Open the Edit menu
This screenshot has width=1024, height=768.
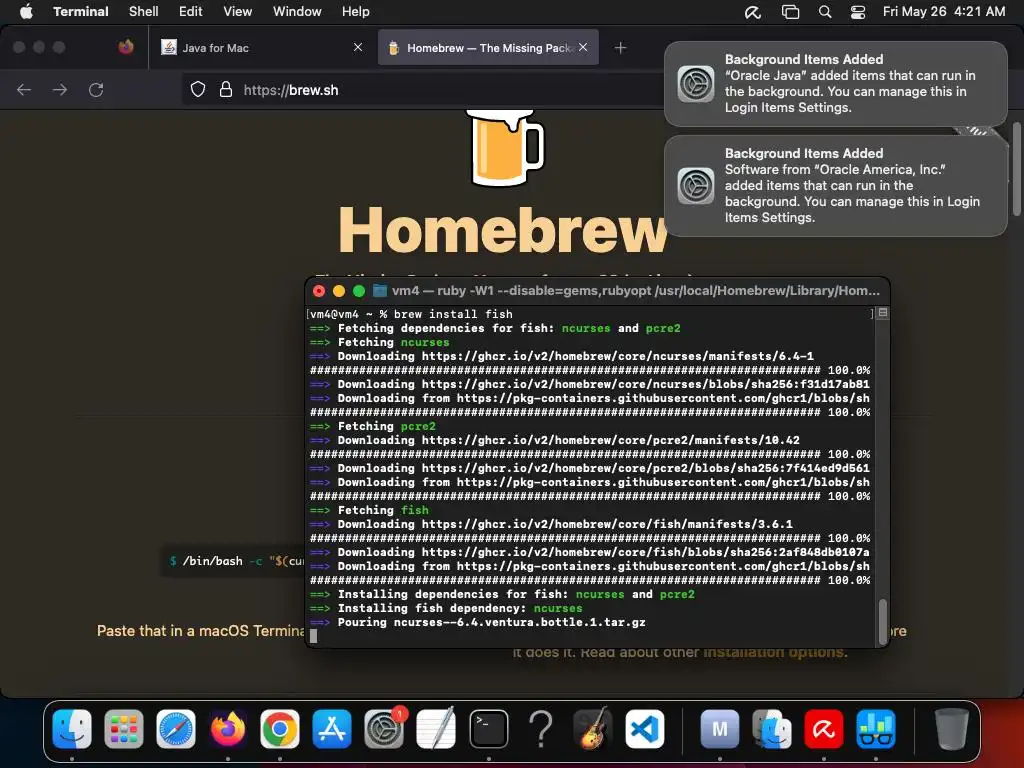point(191,12)
